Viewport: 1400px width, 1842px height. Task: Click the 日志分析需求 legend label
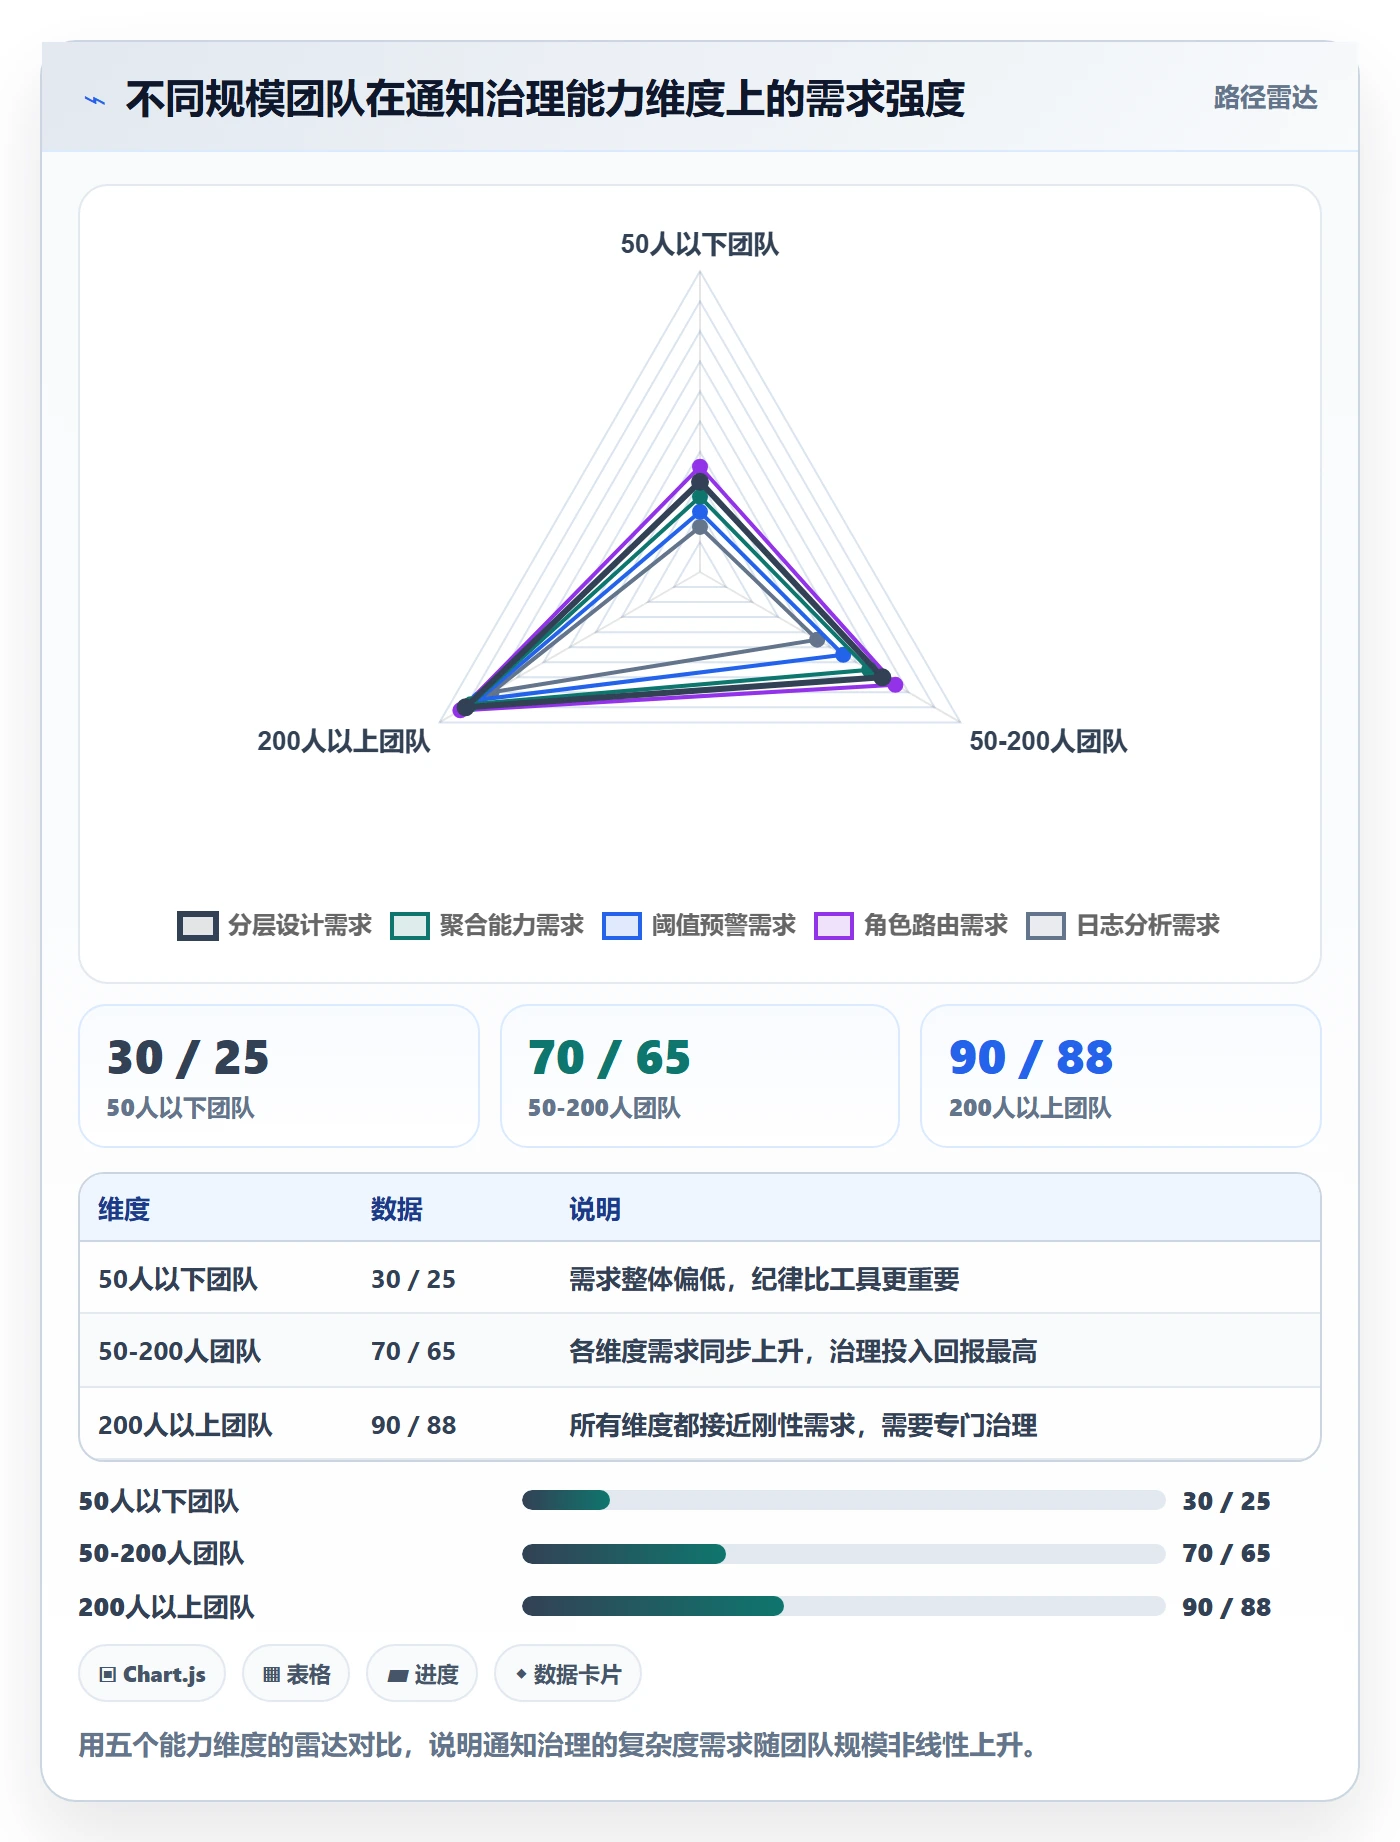[1148, 925]
